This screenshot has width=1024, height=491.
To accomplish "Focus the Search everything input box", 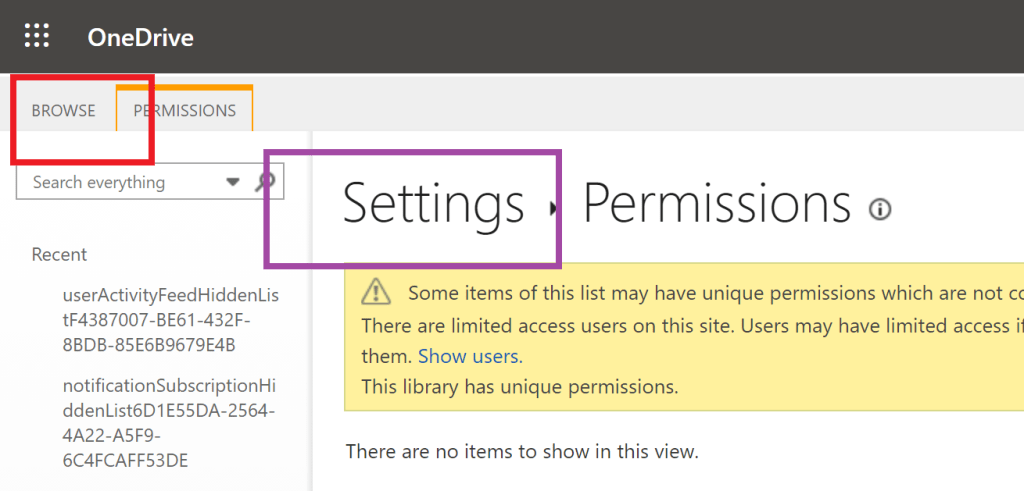I will pyautogui.click(x=120, y=182).
